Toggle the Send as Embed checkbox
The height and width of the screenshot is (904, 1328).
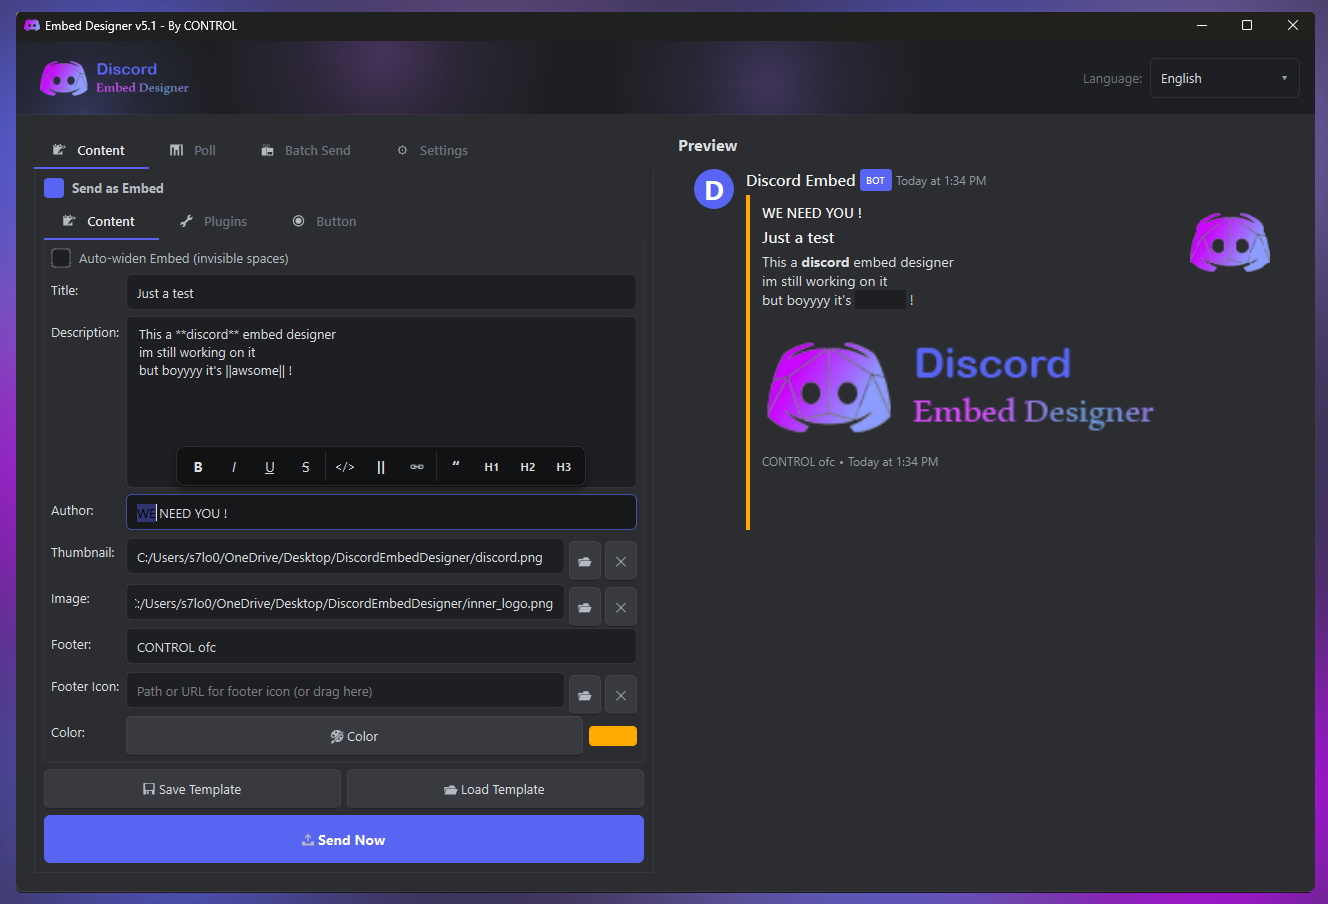[x=54, y=188]
